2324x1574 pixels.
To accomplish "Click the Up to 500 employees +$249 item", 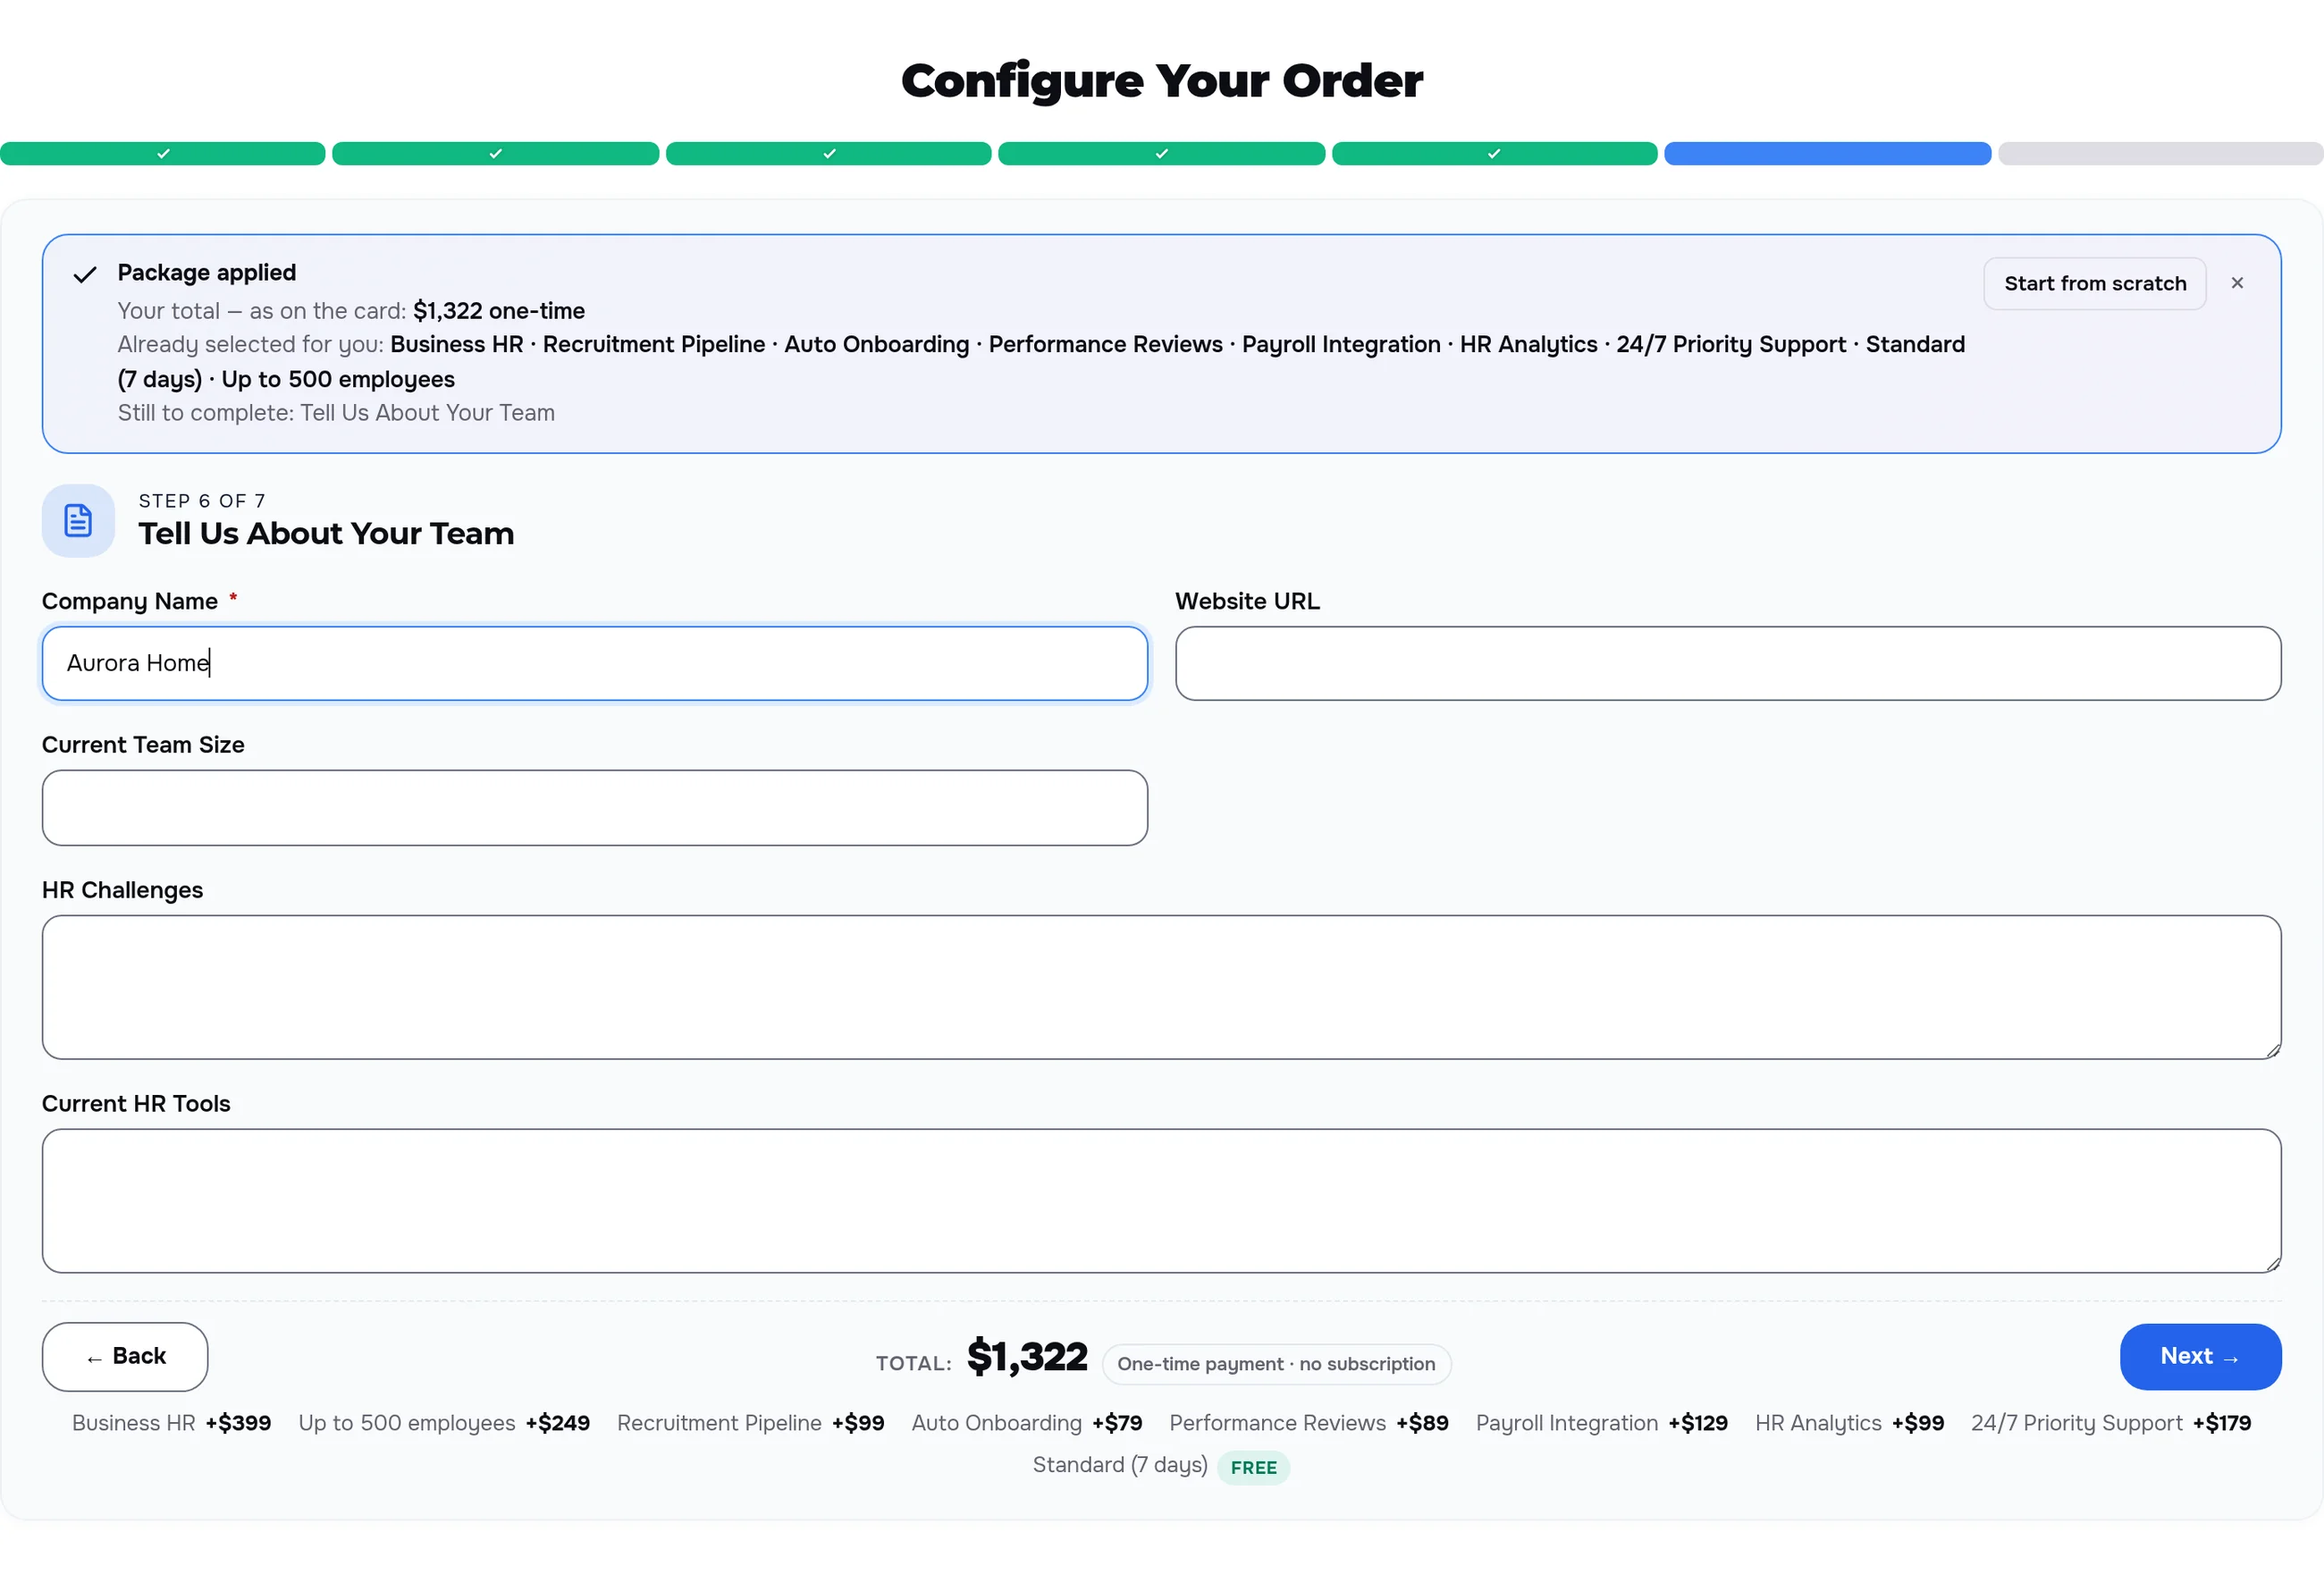I will click(x=444, y=1422).
